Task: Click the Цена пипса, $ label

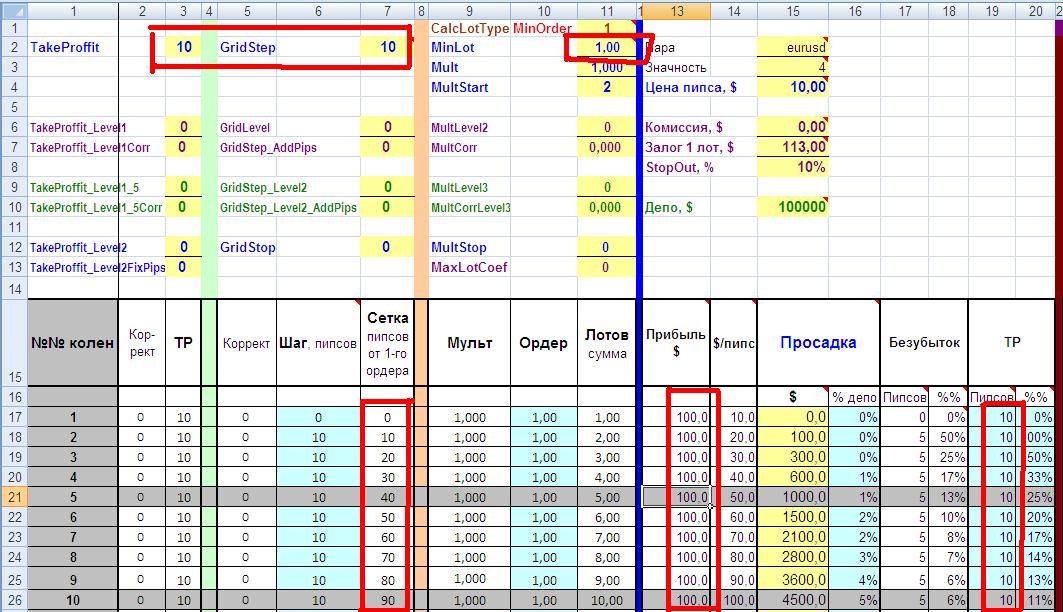Action: 691,87
